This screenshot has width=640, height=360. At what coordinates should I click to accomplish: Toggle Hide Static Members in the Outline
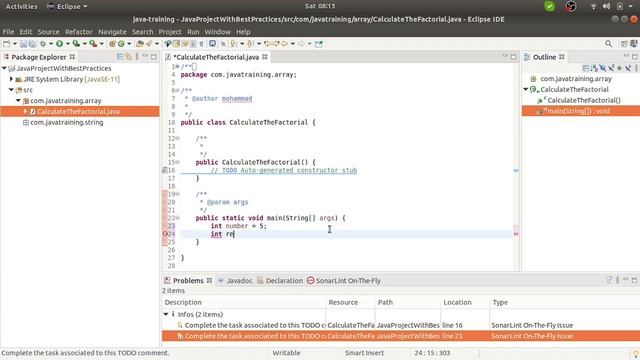611,68
